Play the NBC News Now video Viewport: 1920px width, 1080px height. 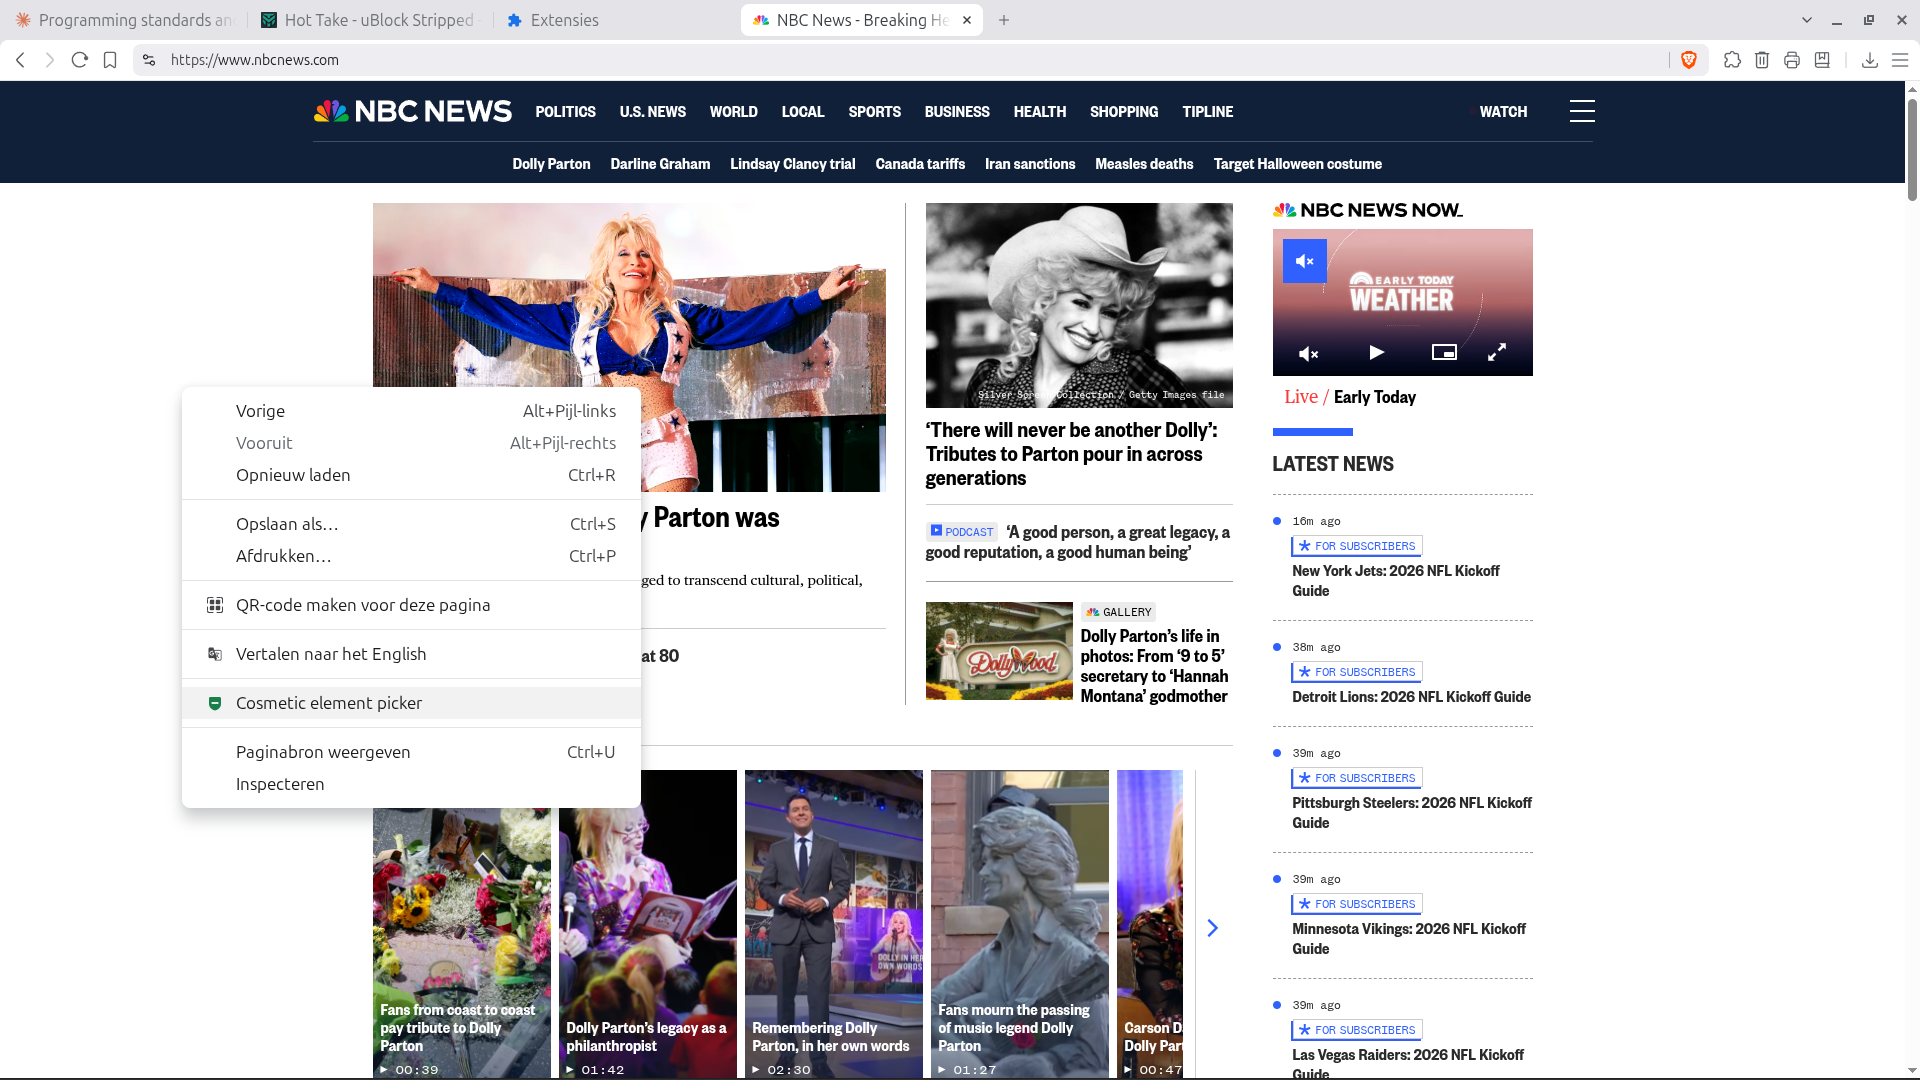1376,352
